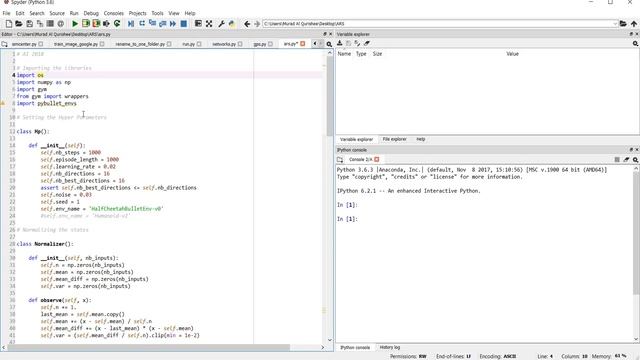Go back to the previous cursor position
The image size is (640, 360).
247,24
